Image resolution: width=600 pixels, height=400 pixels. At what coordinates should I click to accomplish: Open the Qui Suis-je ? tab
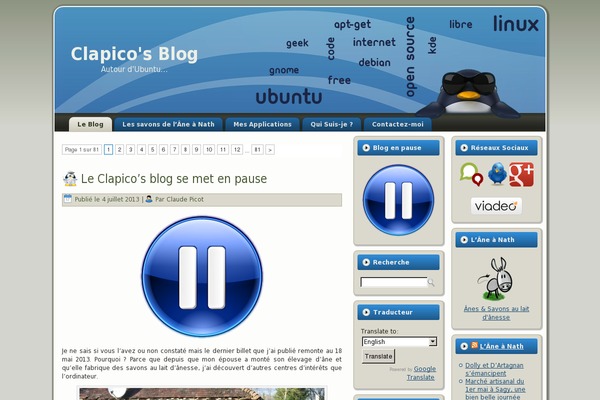[331, 124]
